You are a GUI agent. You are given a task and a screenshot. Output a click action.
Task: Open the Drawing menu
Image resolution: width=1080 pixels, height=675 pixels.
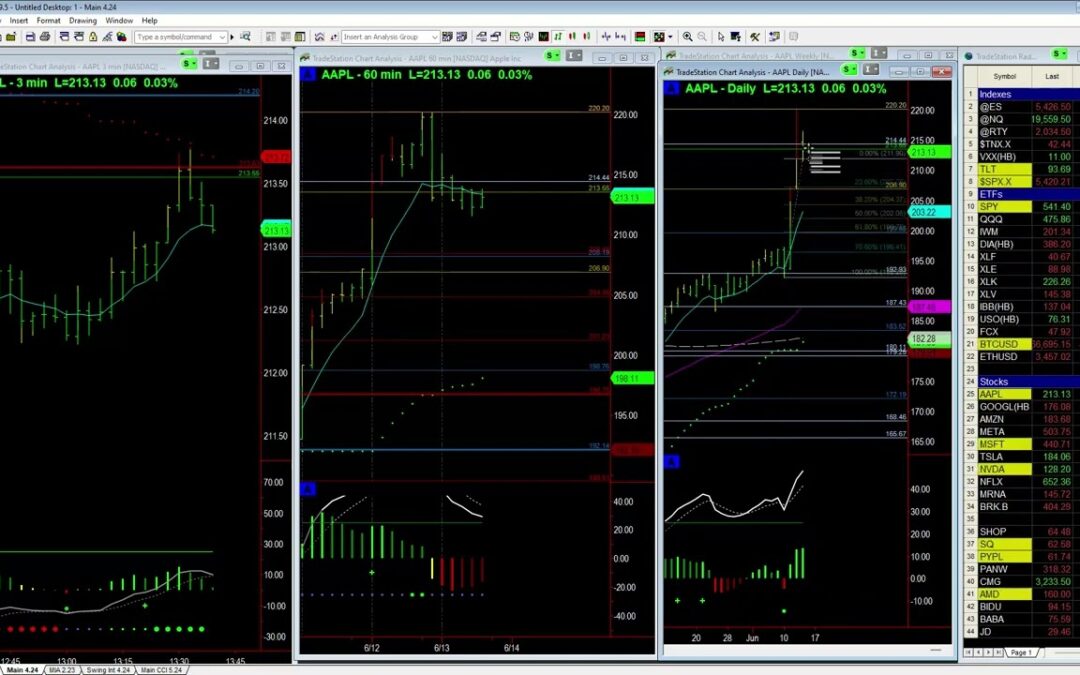click(x=83, y=21)
